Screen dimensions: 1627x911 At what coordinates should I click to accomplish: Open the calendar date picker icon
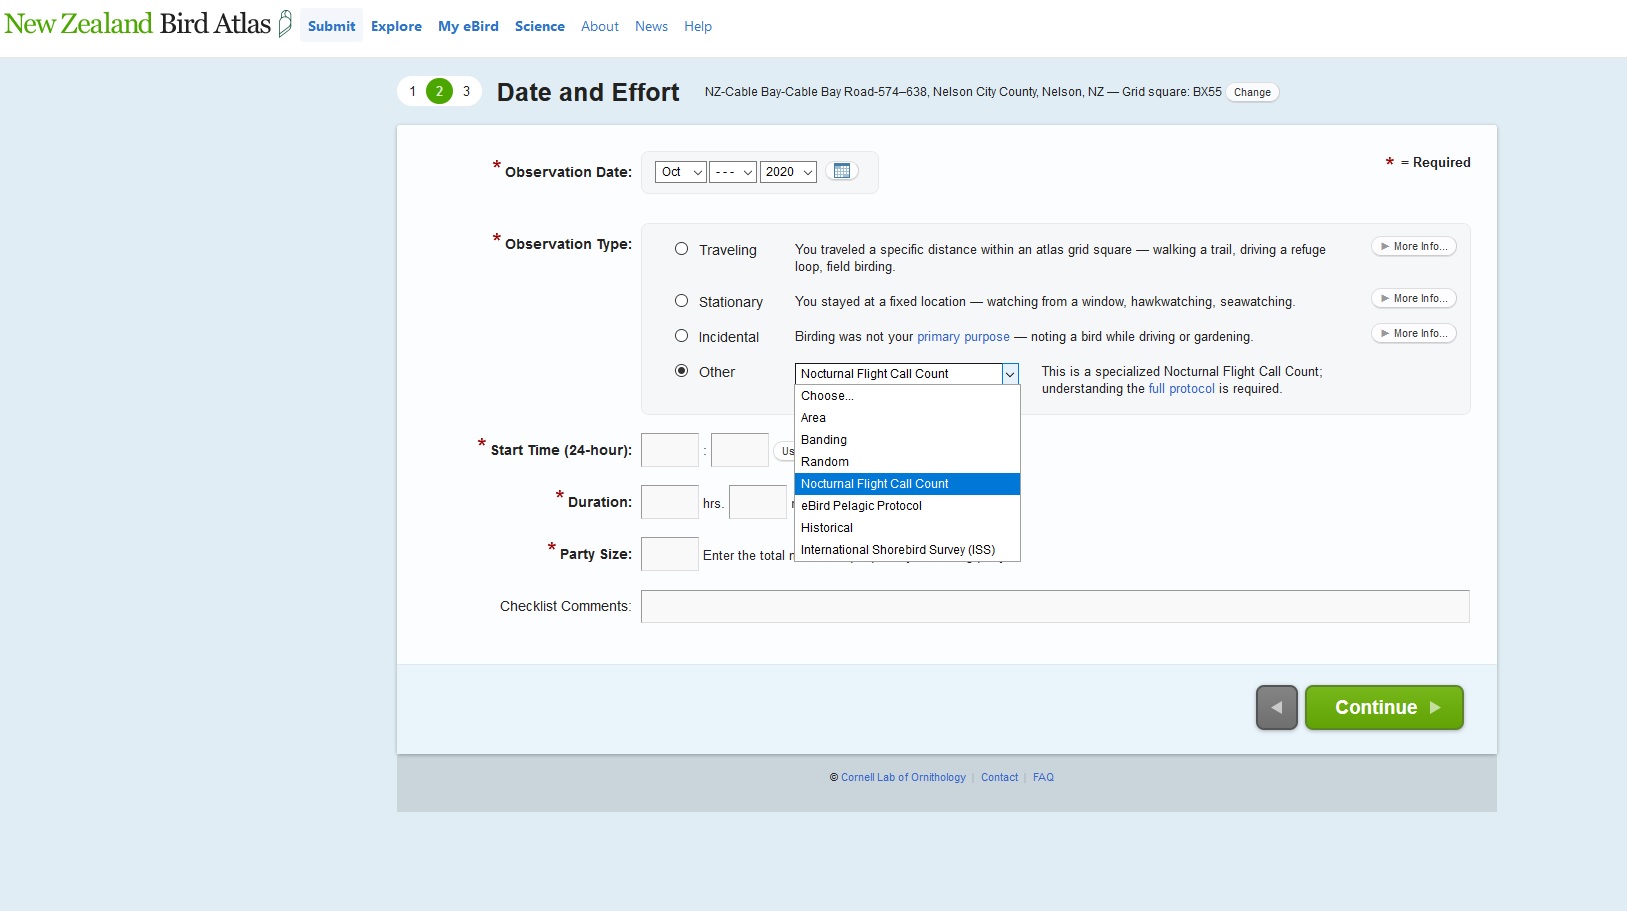click(842, 171)
